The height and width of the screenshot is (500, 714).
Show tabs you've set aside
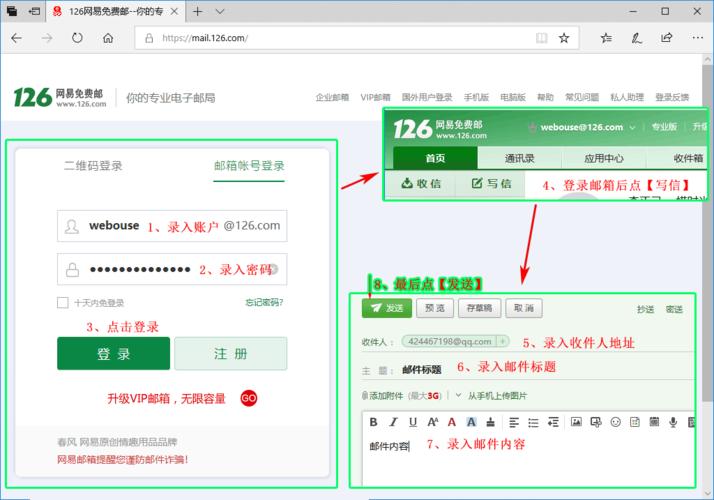pyautogui.click(x=12, y=11)
